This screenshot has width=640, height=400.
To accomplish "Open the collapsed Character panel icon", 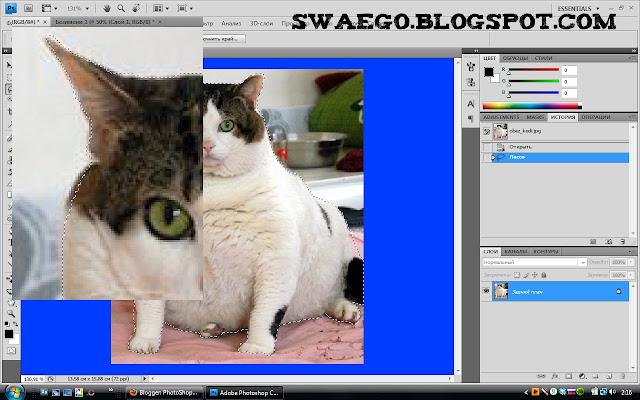I will [471, 104].
